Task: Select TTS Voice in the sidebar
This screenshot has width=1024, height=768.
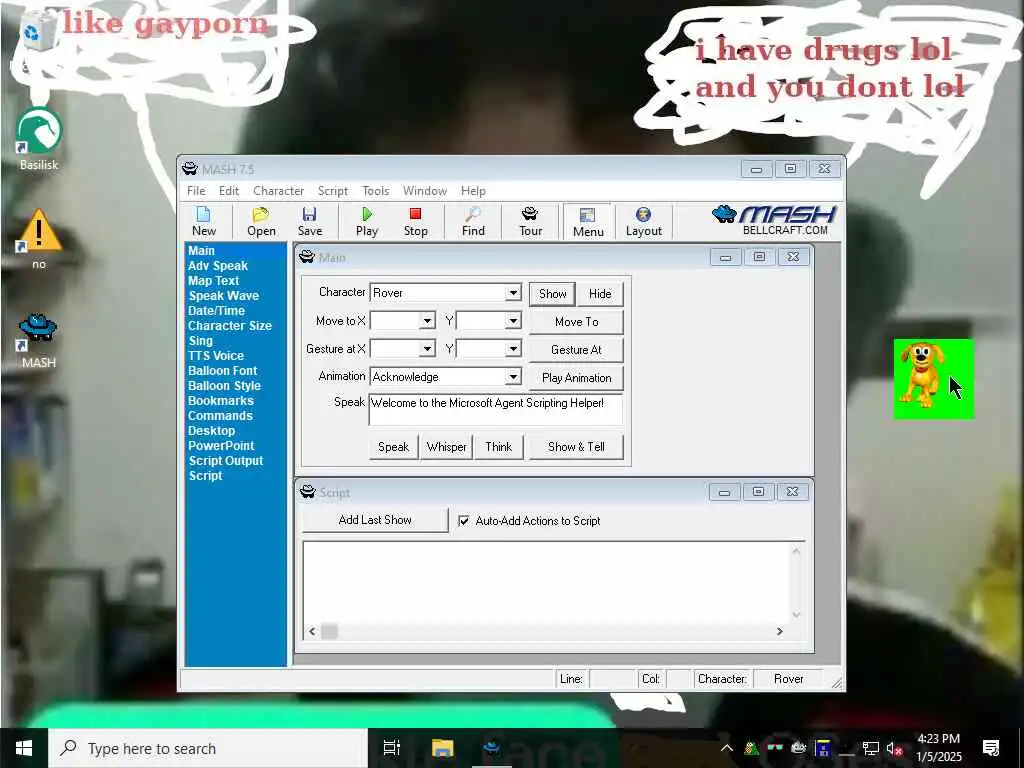Action: [x=216, y=356]
